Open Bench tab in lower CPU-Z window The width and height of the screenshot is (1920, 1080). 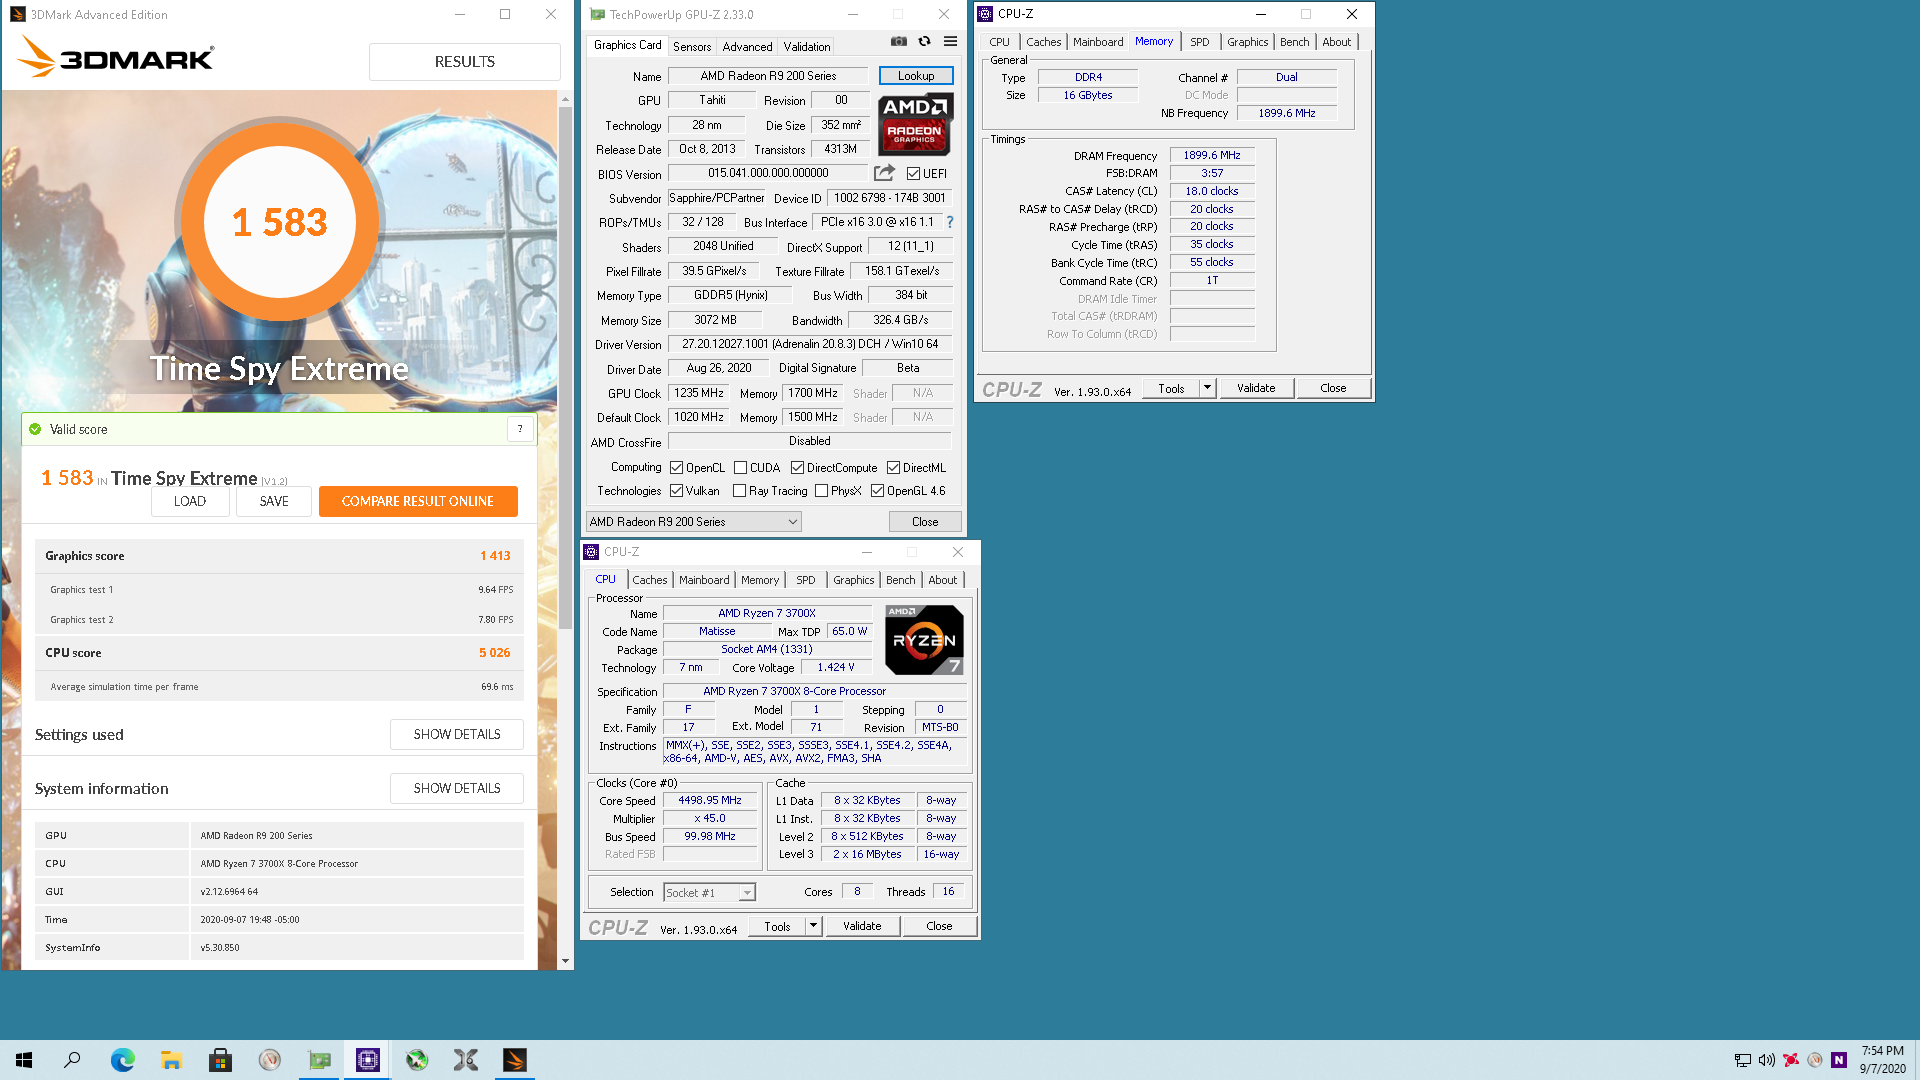coord(900,580)
